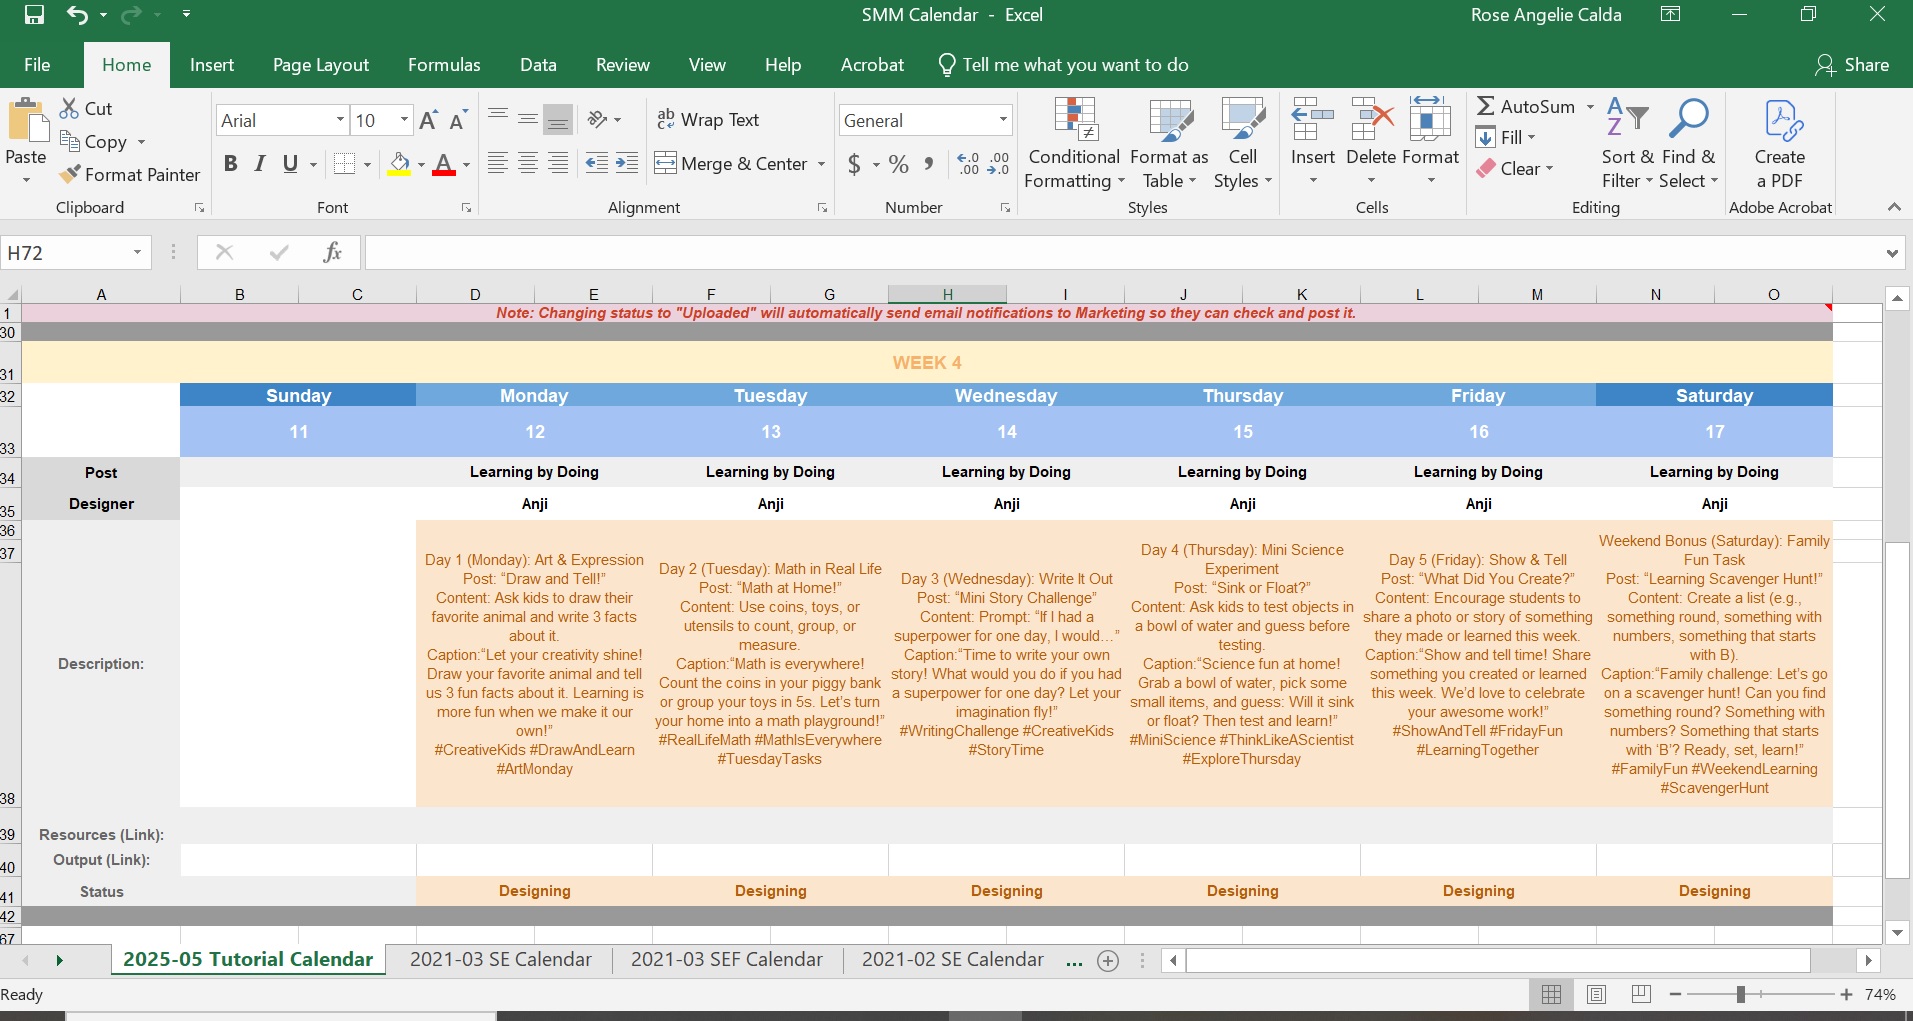
Task: Open Cell Styles gallery
Action: pos(1243,120)
